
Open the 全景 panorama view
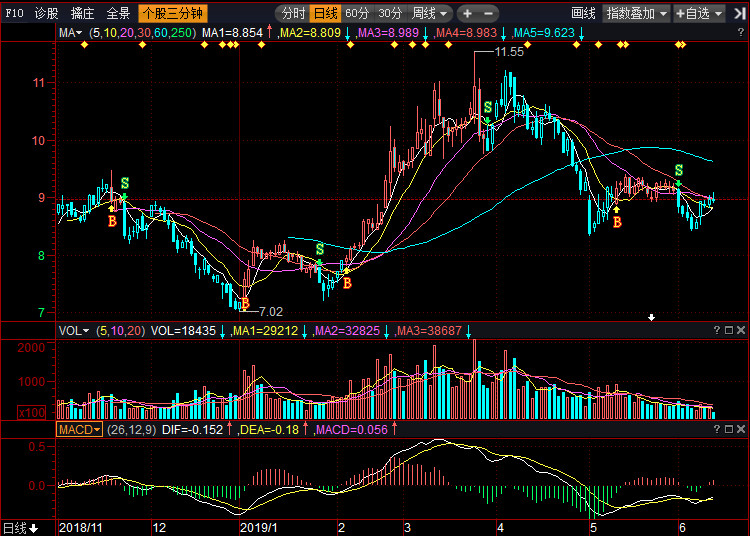(x=118, y=14)
